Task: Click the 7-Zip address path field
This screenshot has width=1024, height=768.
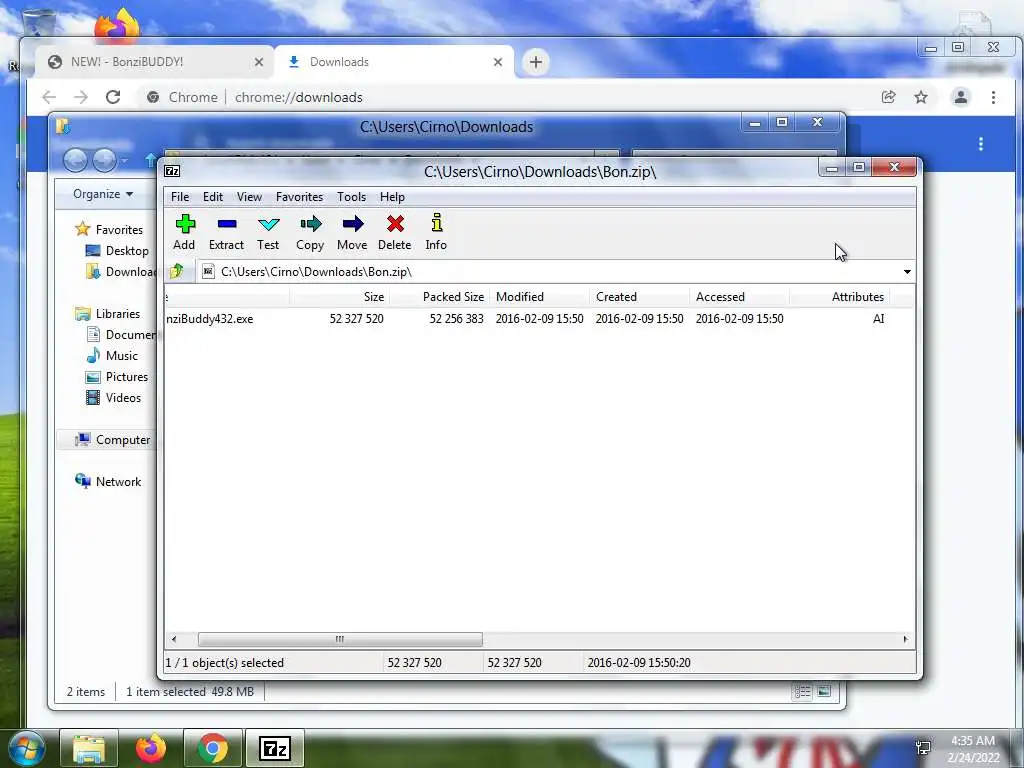Action: point(549,272)
